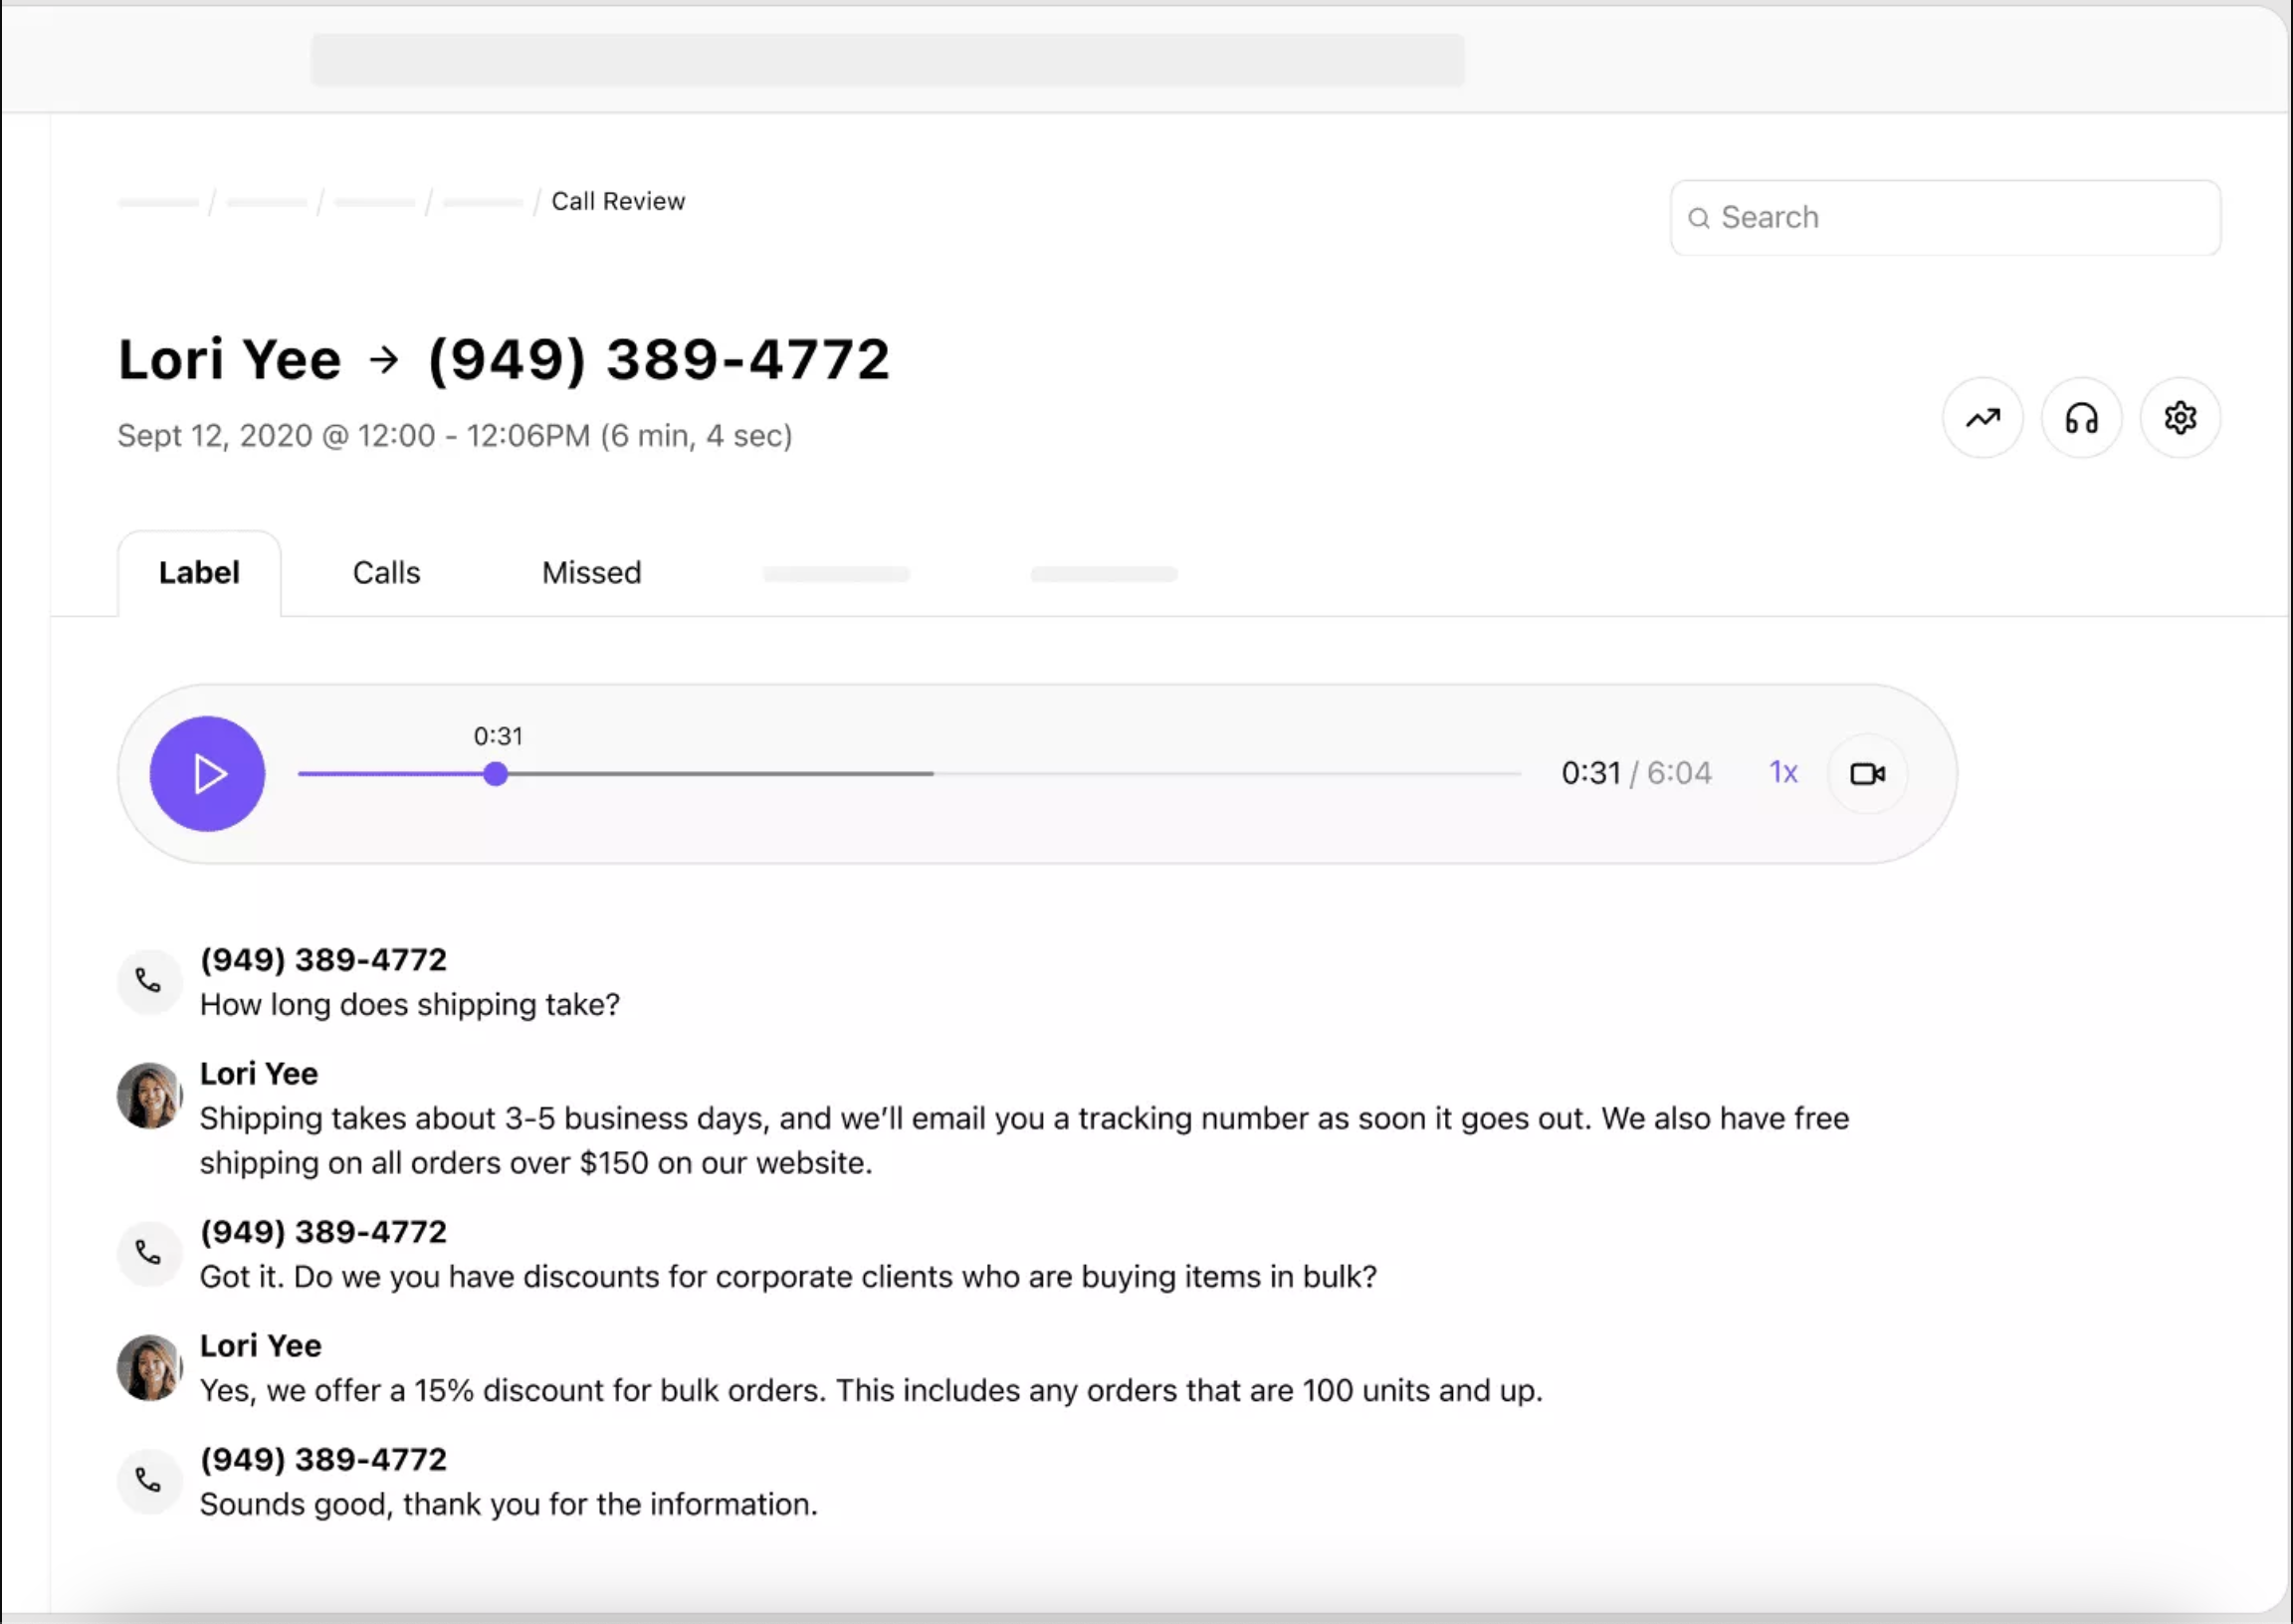The height and width of the screenshot is (1624, 2293).
Task: Switch to the Calls tab
Action: coord(386,573)
